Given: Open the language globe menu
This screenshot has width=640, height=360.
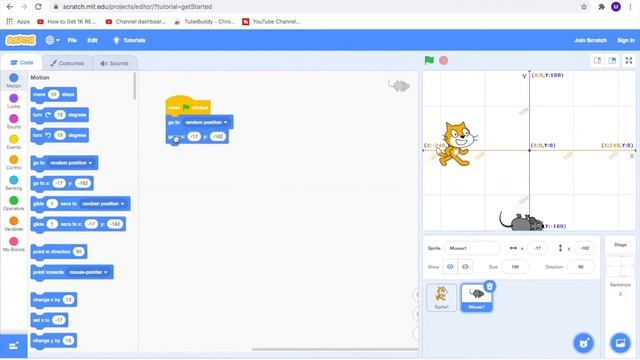Looking at the screenshot, I should pyautogui.click(x=52, y=40).
